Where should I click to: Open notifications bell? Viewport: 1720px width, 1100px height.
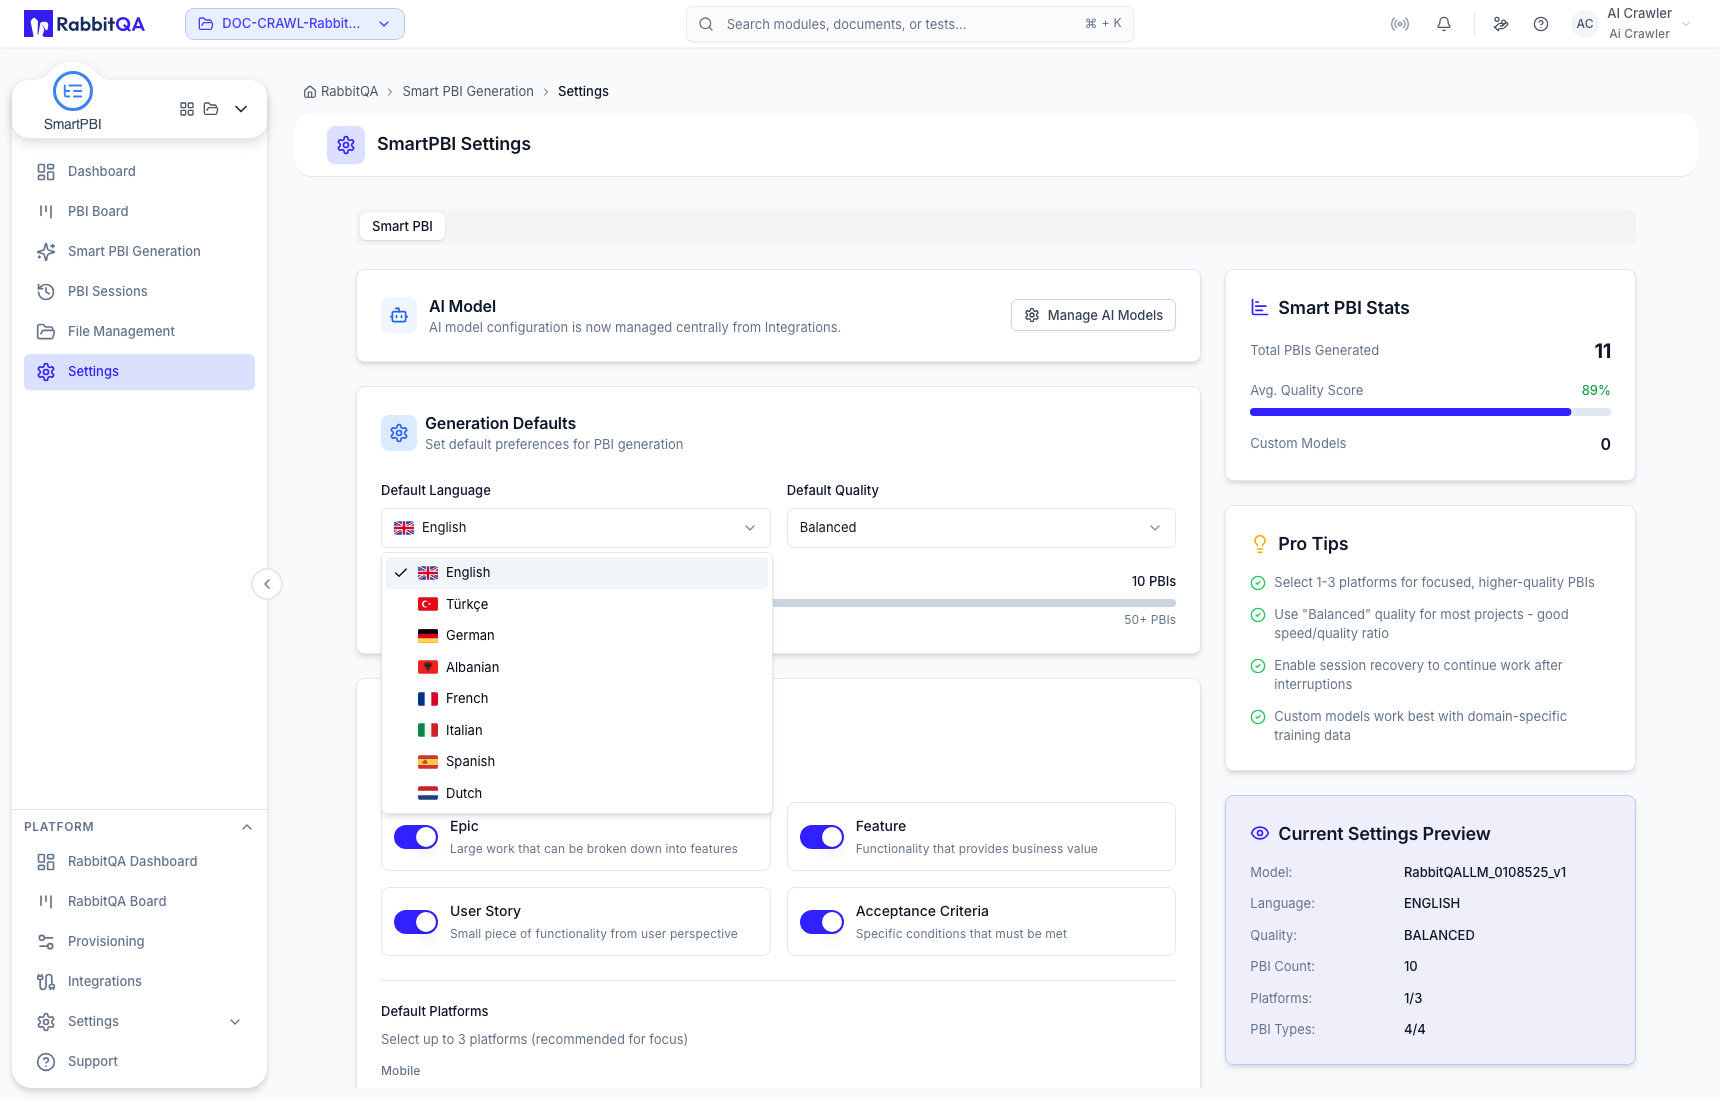pyautogui.click(x=1444, y=24)
